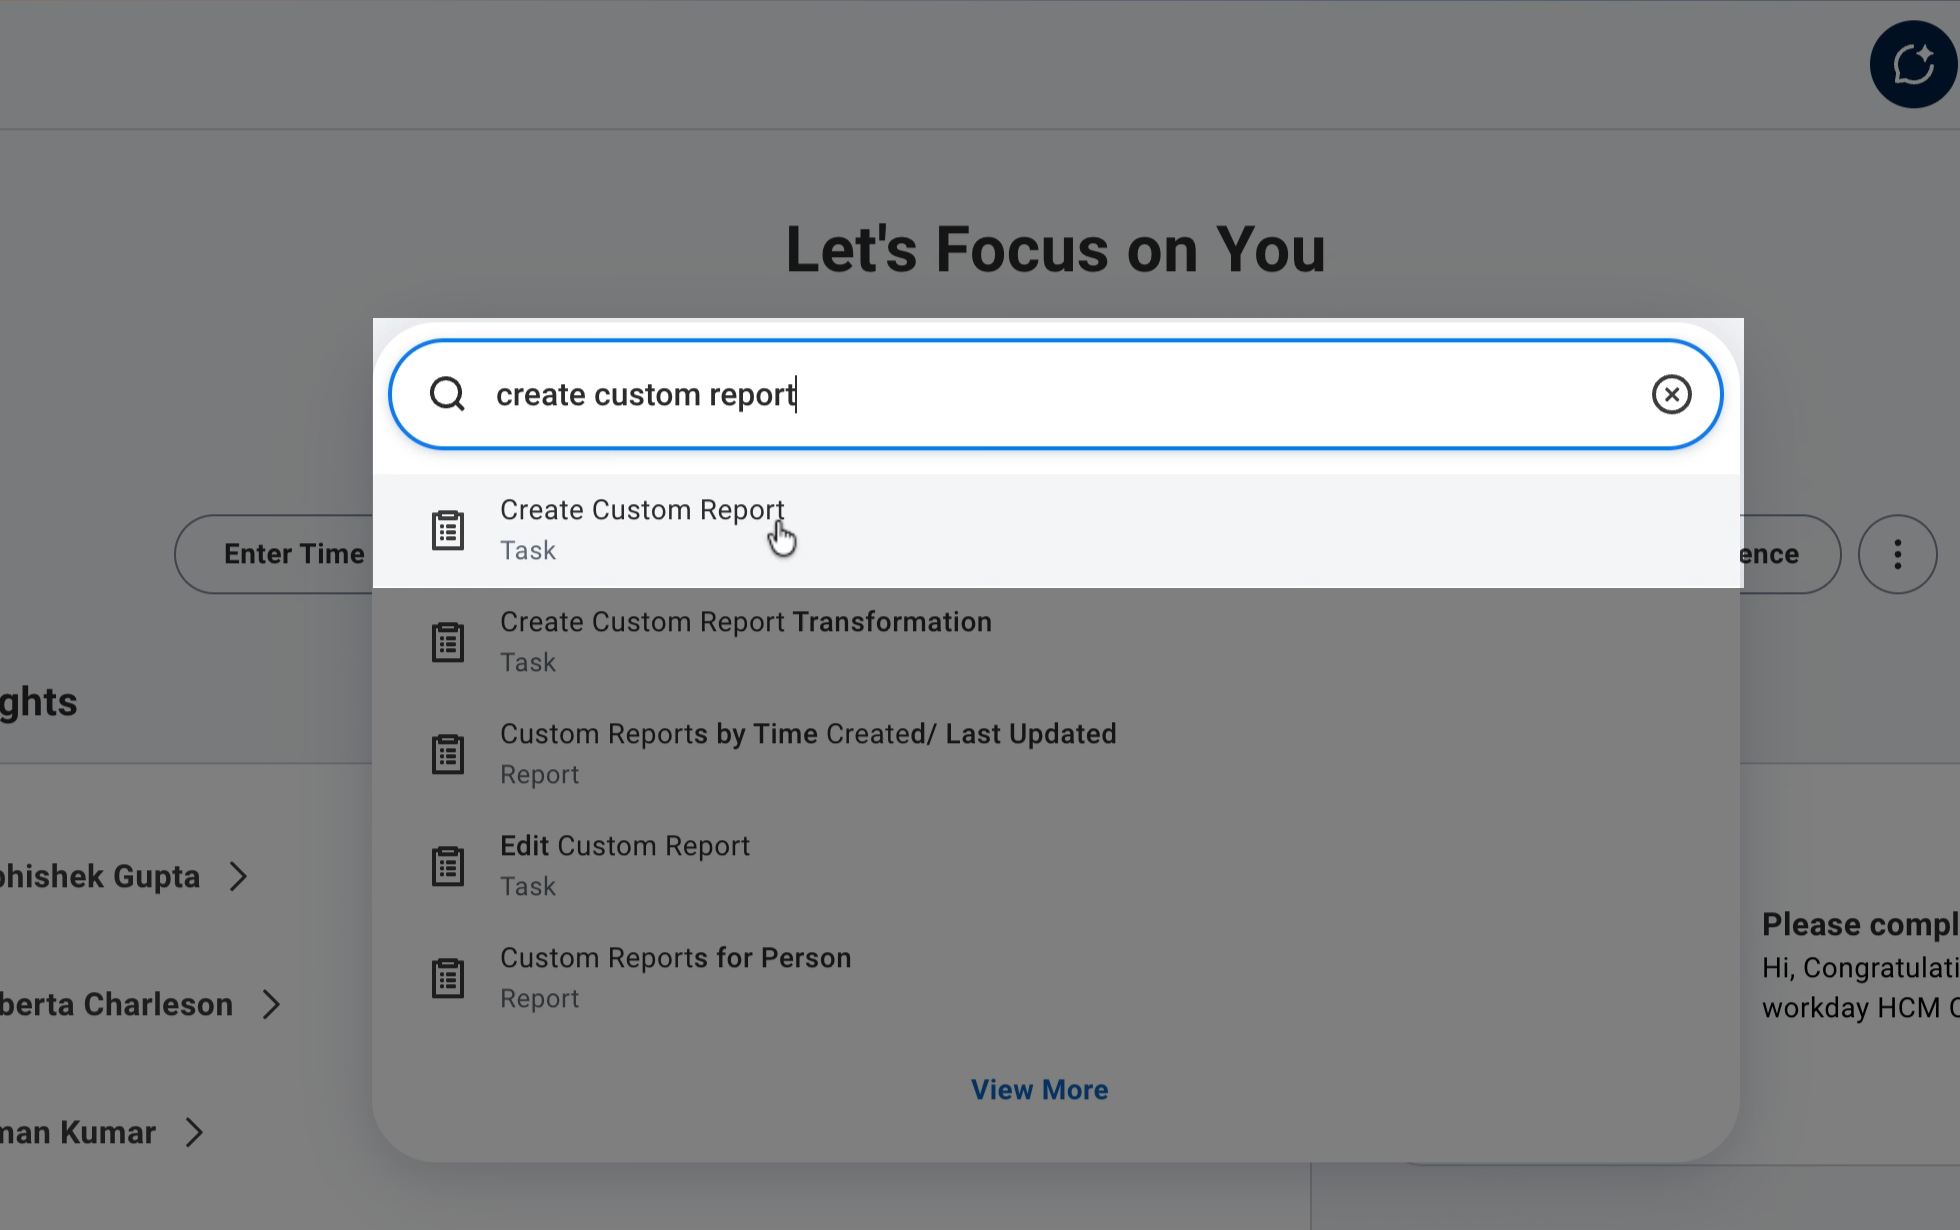The image size is (1960, 1230).
Task: Click the Enter Time button
Action: (x=275, y=554)
